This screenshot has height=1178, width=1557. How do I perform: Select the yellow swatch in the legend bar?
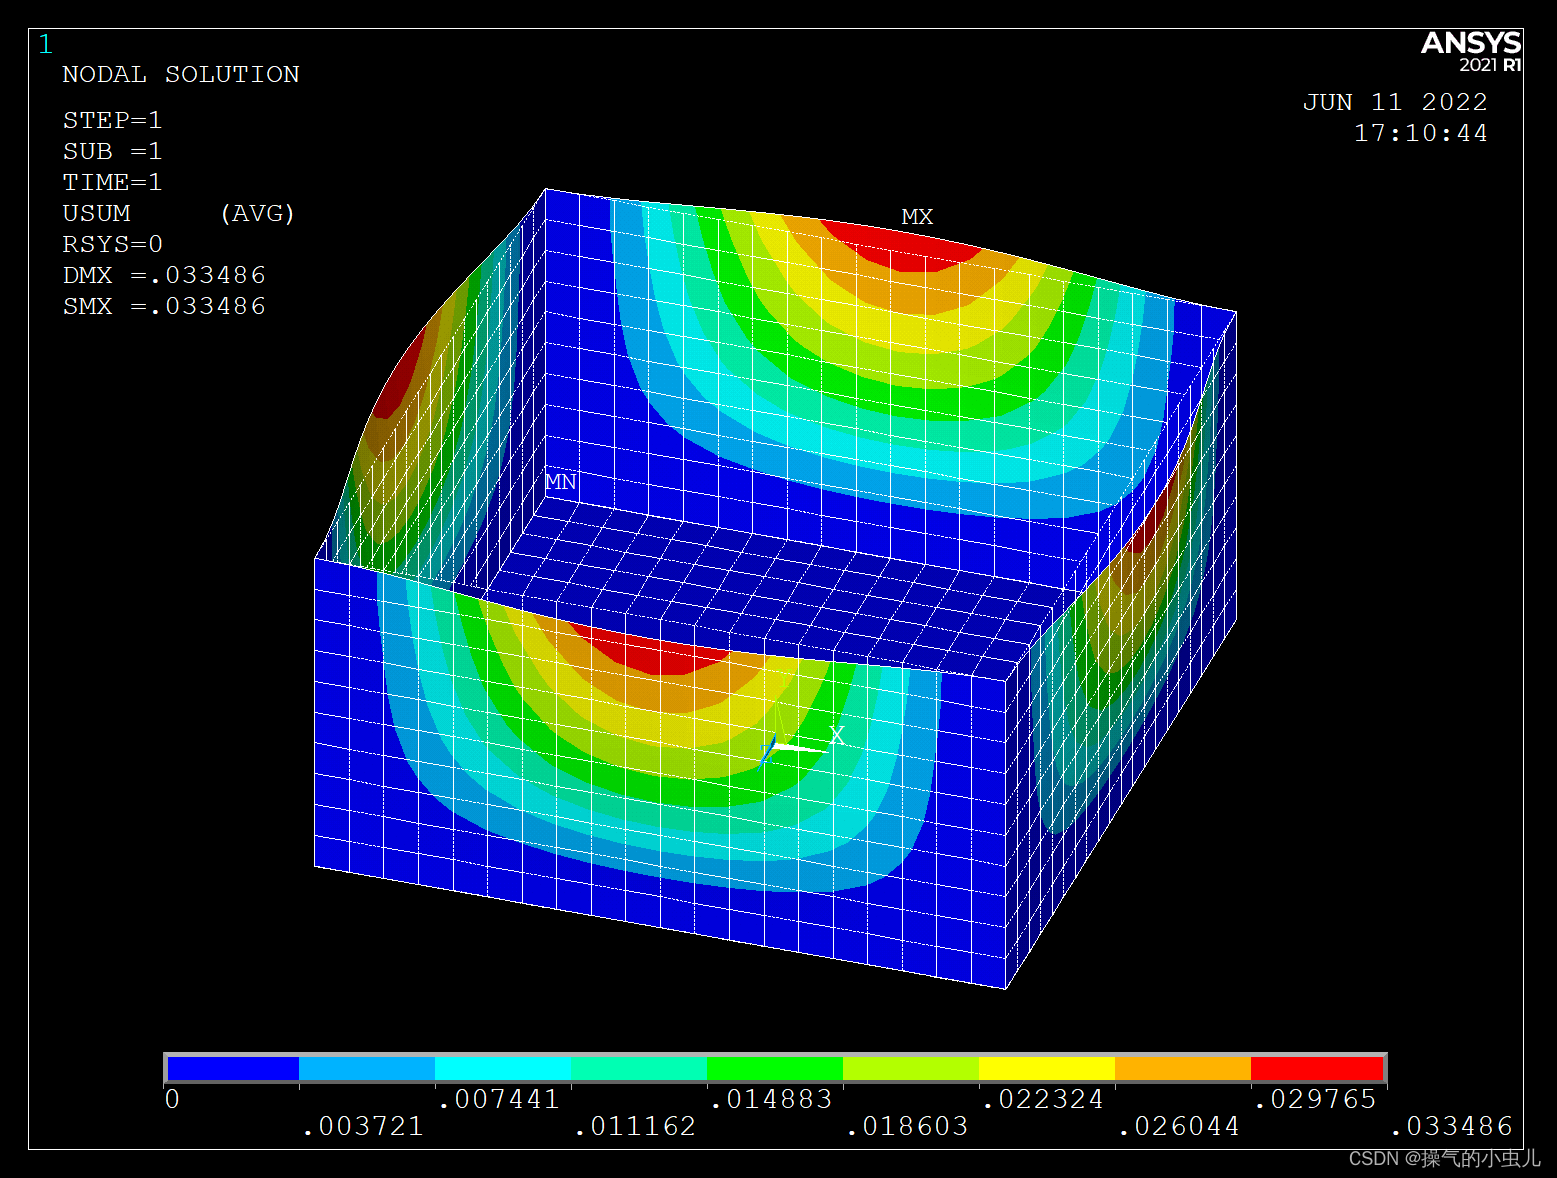(x=1046, y=1069)
